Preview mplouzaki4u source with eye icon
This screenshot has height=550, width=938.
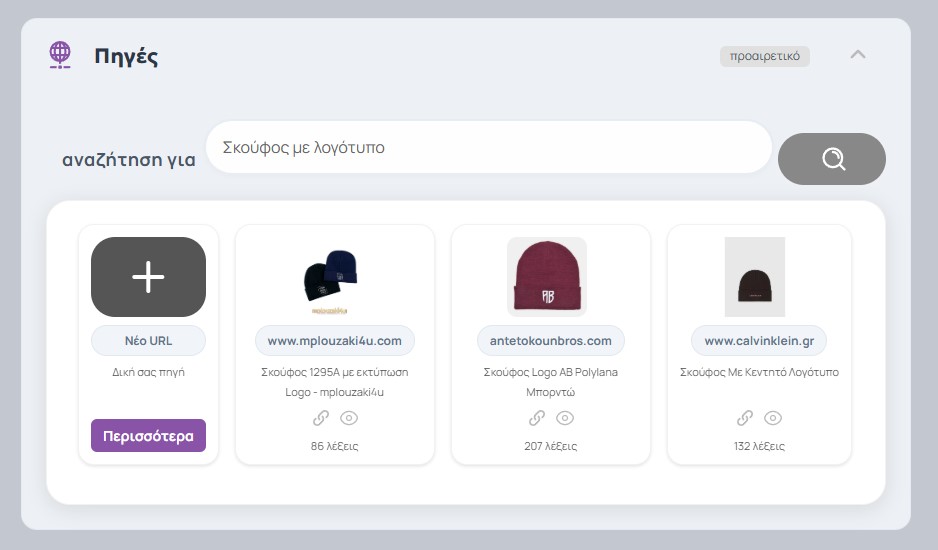pyautogui.click(x=349, y=418)
